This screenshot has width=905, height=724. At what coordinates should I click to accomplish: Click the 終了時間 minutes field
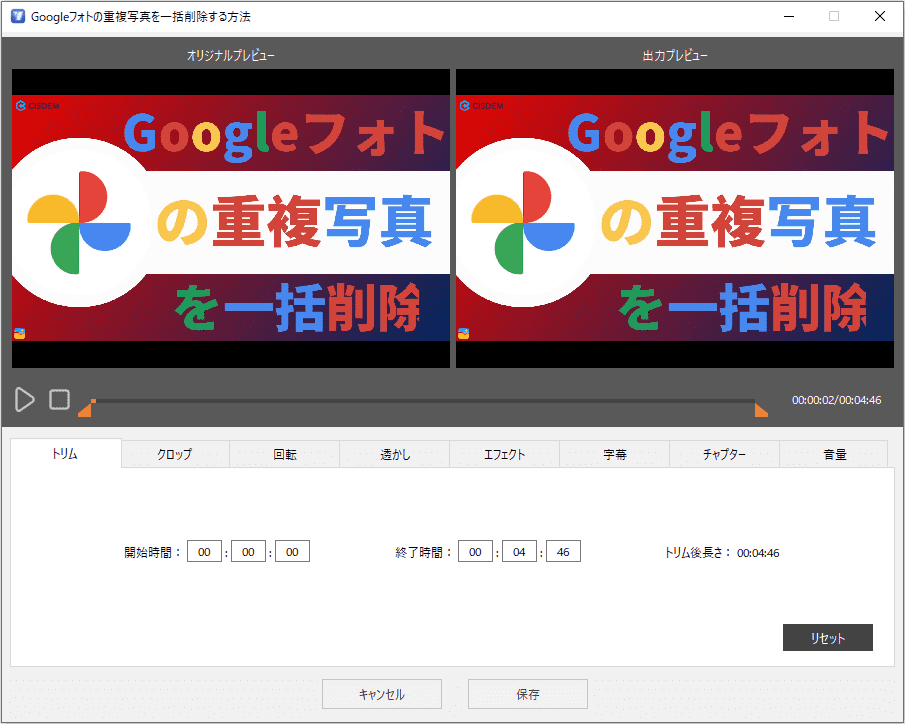(x=519, y=552)
